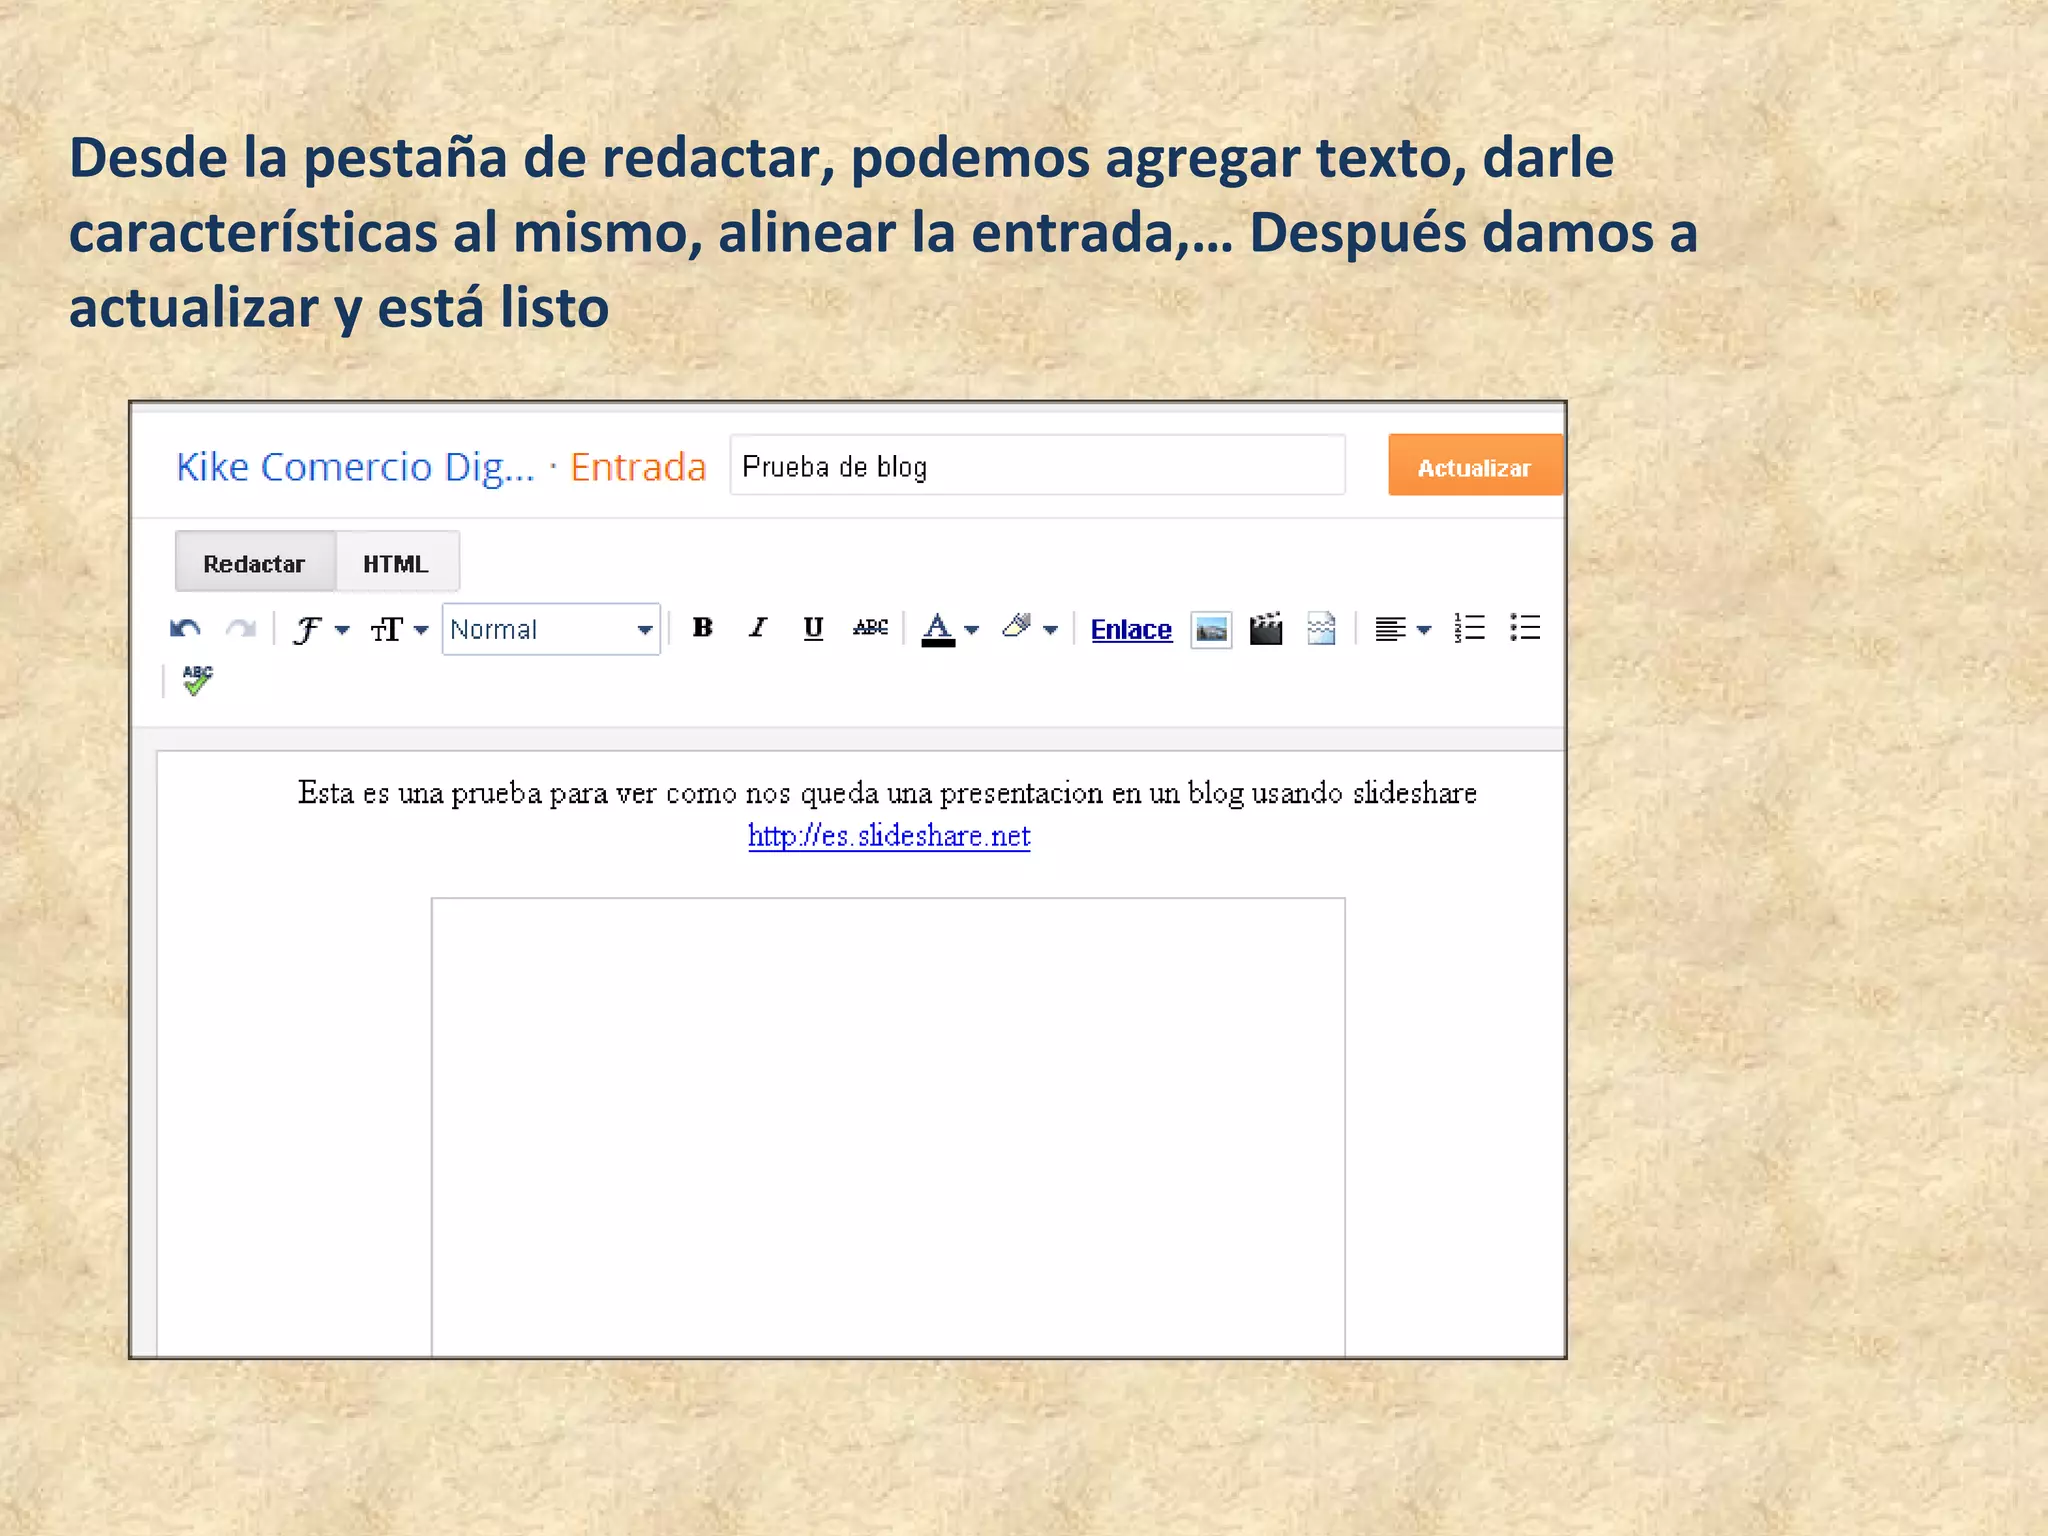Toggle bold formatting

click(702, 628)
